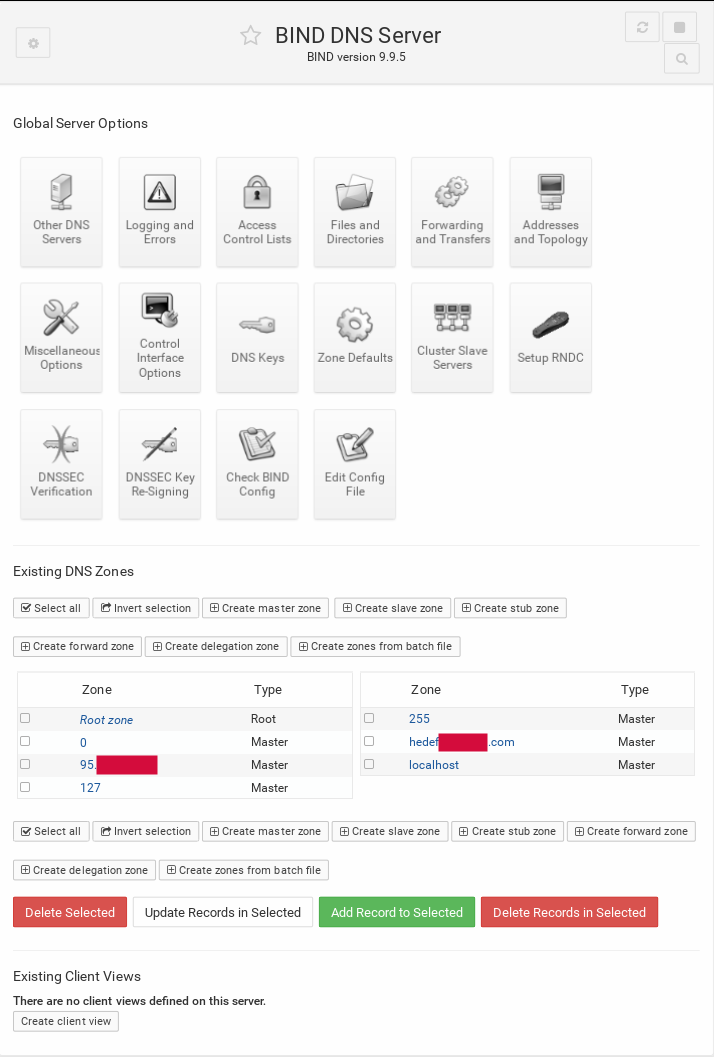Open DNSSEC Verification settings
The image size is (714, 1057).
61,463
